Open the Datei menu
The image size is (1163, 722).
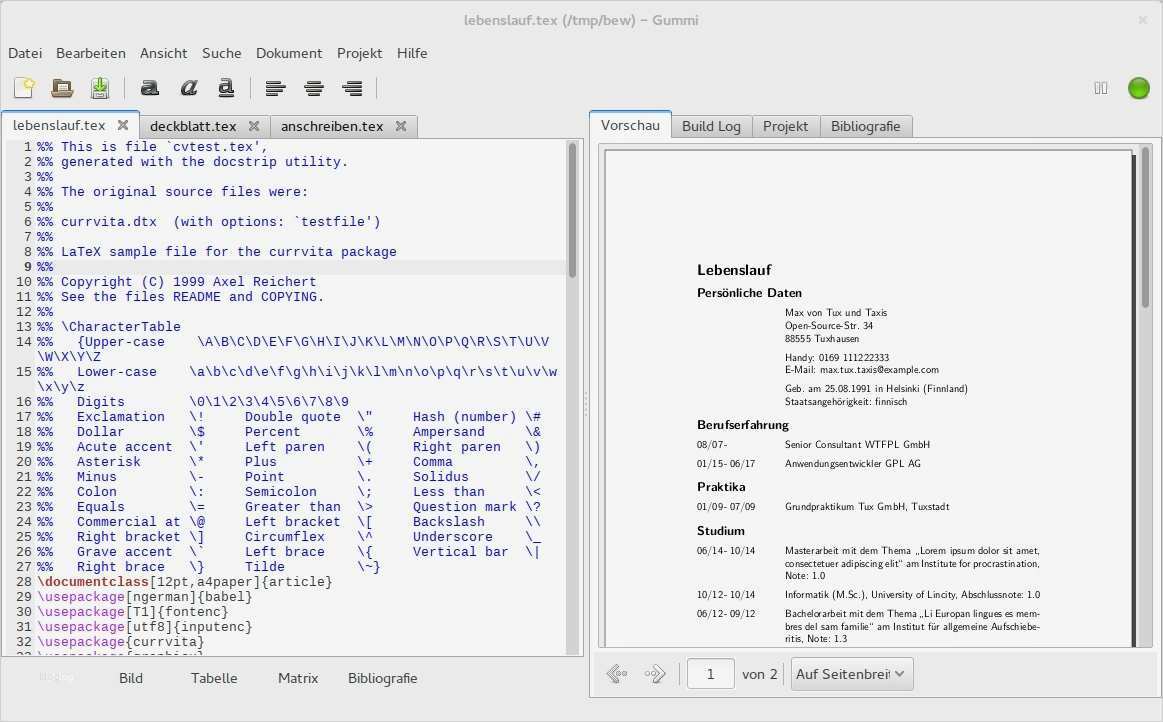tap(25, 53)
